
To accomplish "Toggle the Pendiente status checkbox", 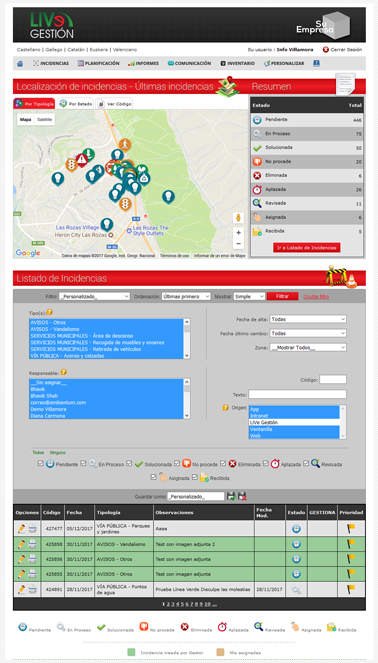I will tap(41, 463).
